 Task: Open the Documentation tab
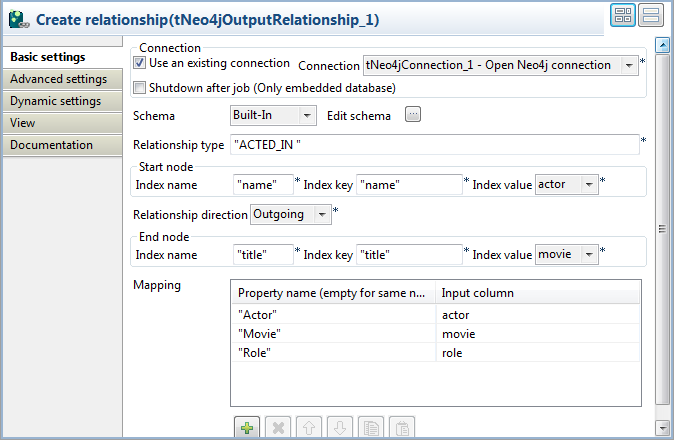click(51, 145)
